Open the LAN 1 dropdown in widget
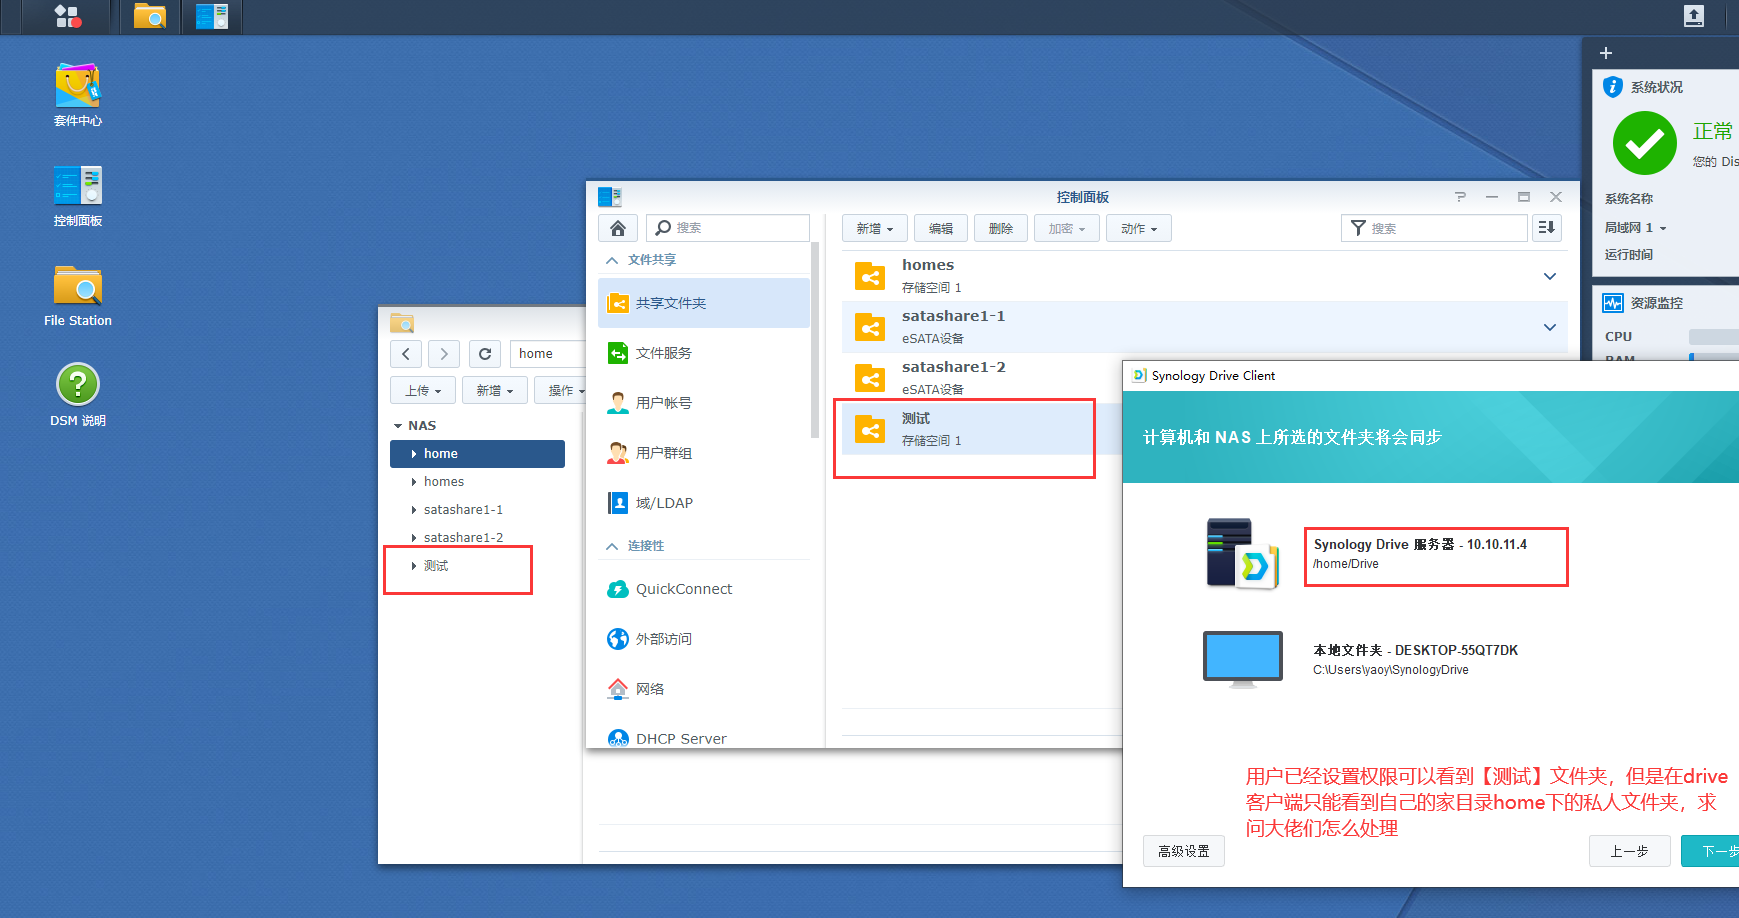1739x918 pixels. click(1636, 228)
